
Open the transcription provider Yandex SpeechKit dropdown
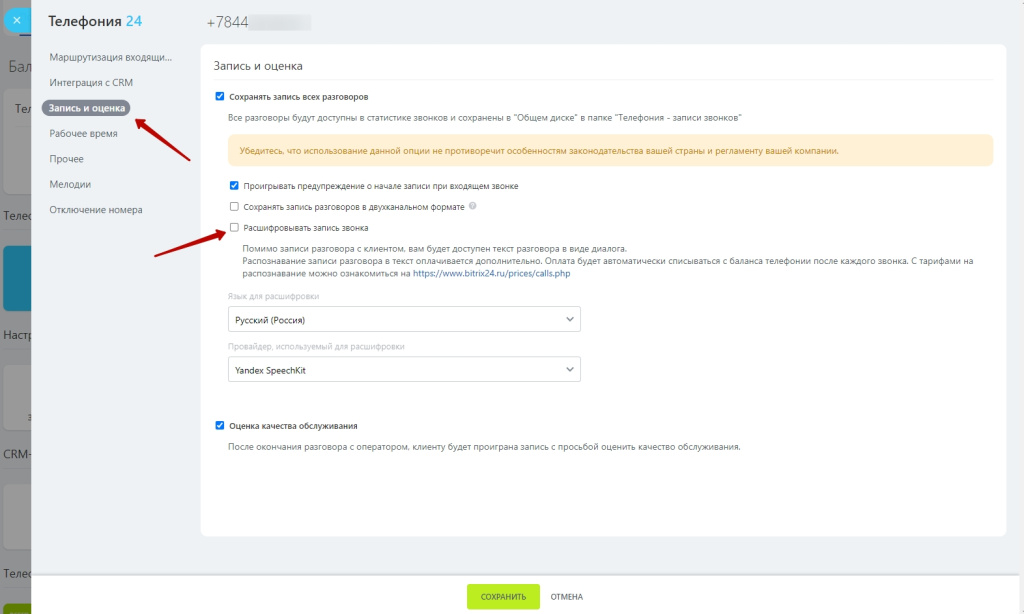coord(404,370)
